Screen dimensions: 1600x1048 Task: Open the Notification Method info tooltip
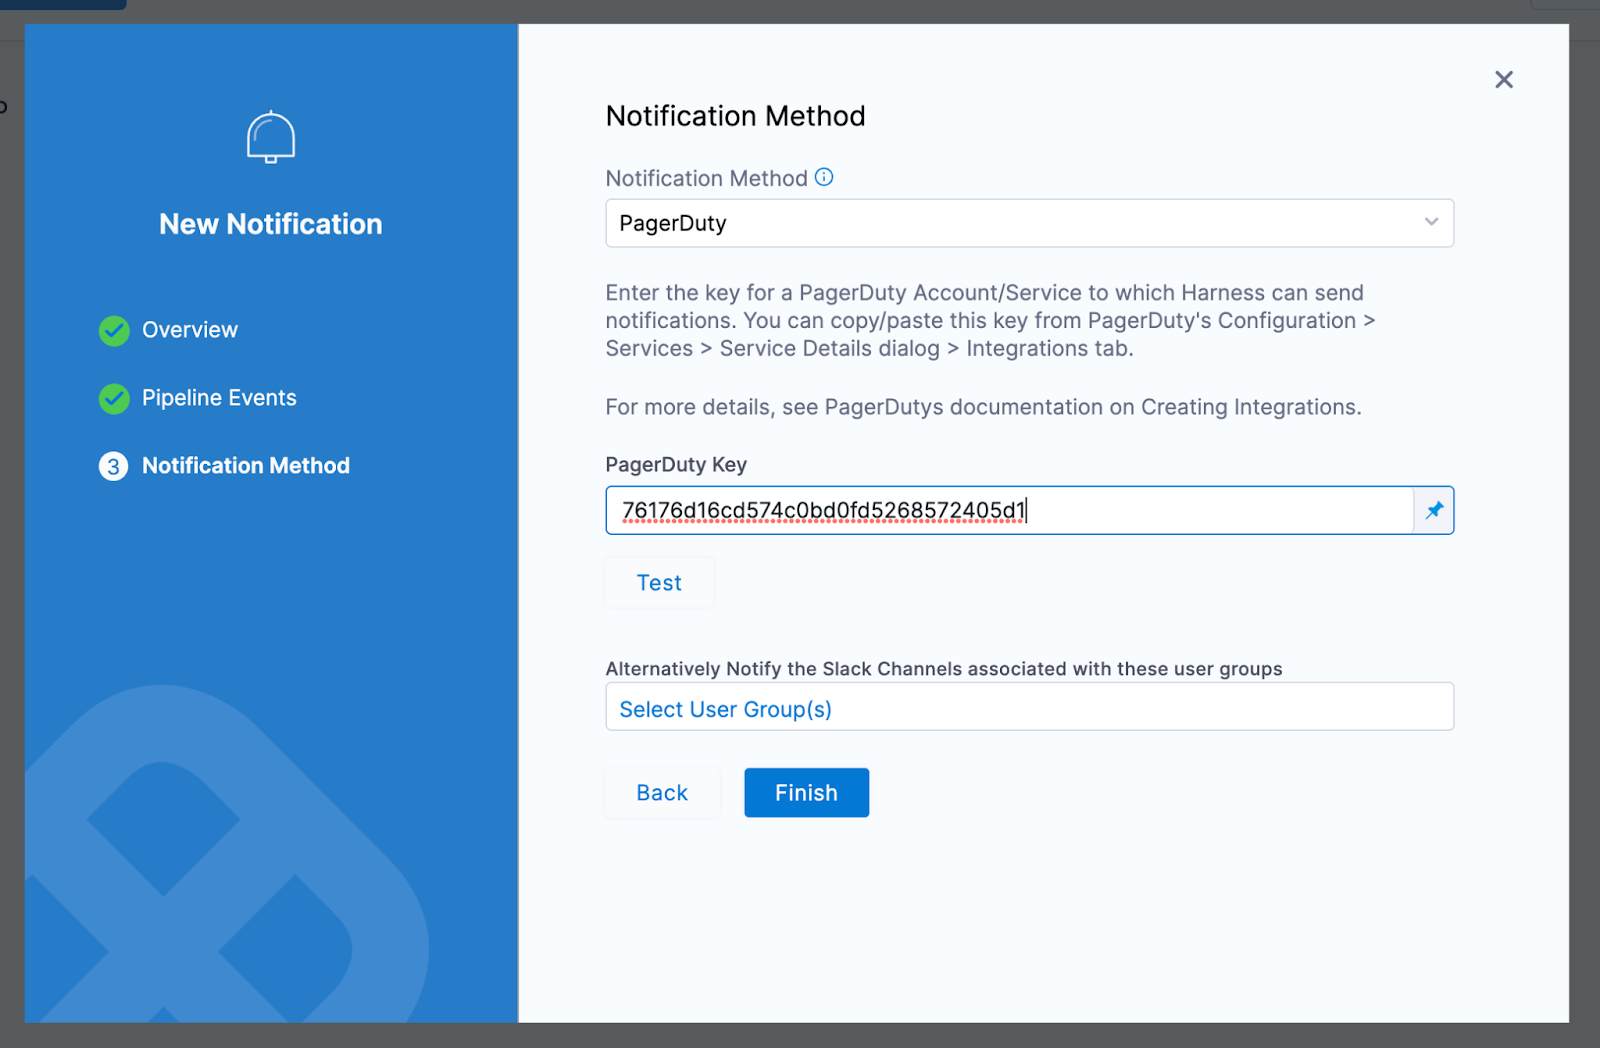pyautogui.click(x=823, y=177)
